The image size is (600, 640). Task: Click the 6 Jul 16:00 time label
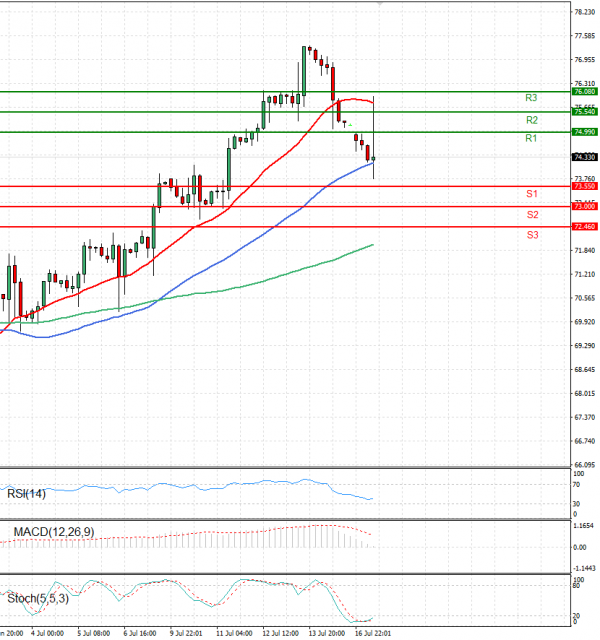(140, 633)
